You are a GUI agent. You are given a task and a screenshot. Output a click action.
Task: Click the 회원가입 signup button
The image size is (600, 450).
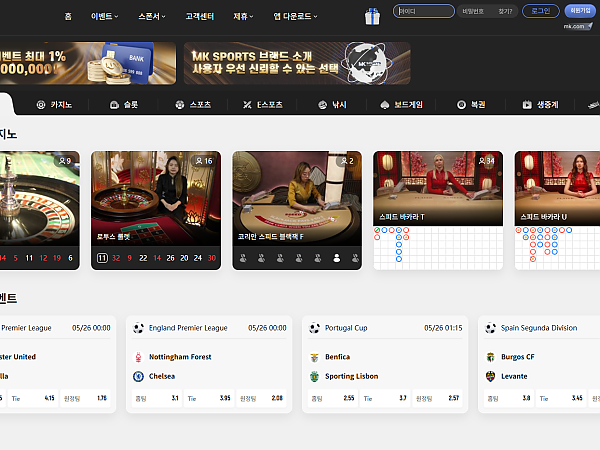pyautogui.click(x=580, y=11)
